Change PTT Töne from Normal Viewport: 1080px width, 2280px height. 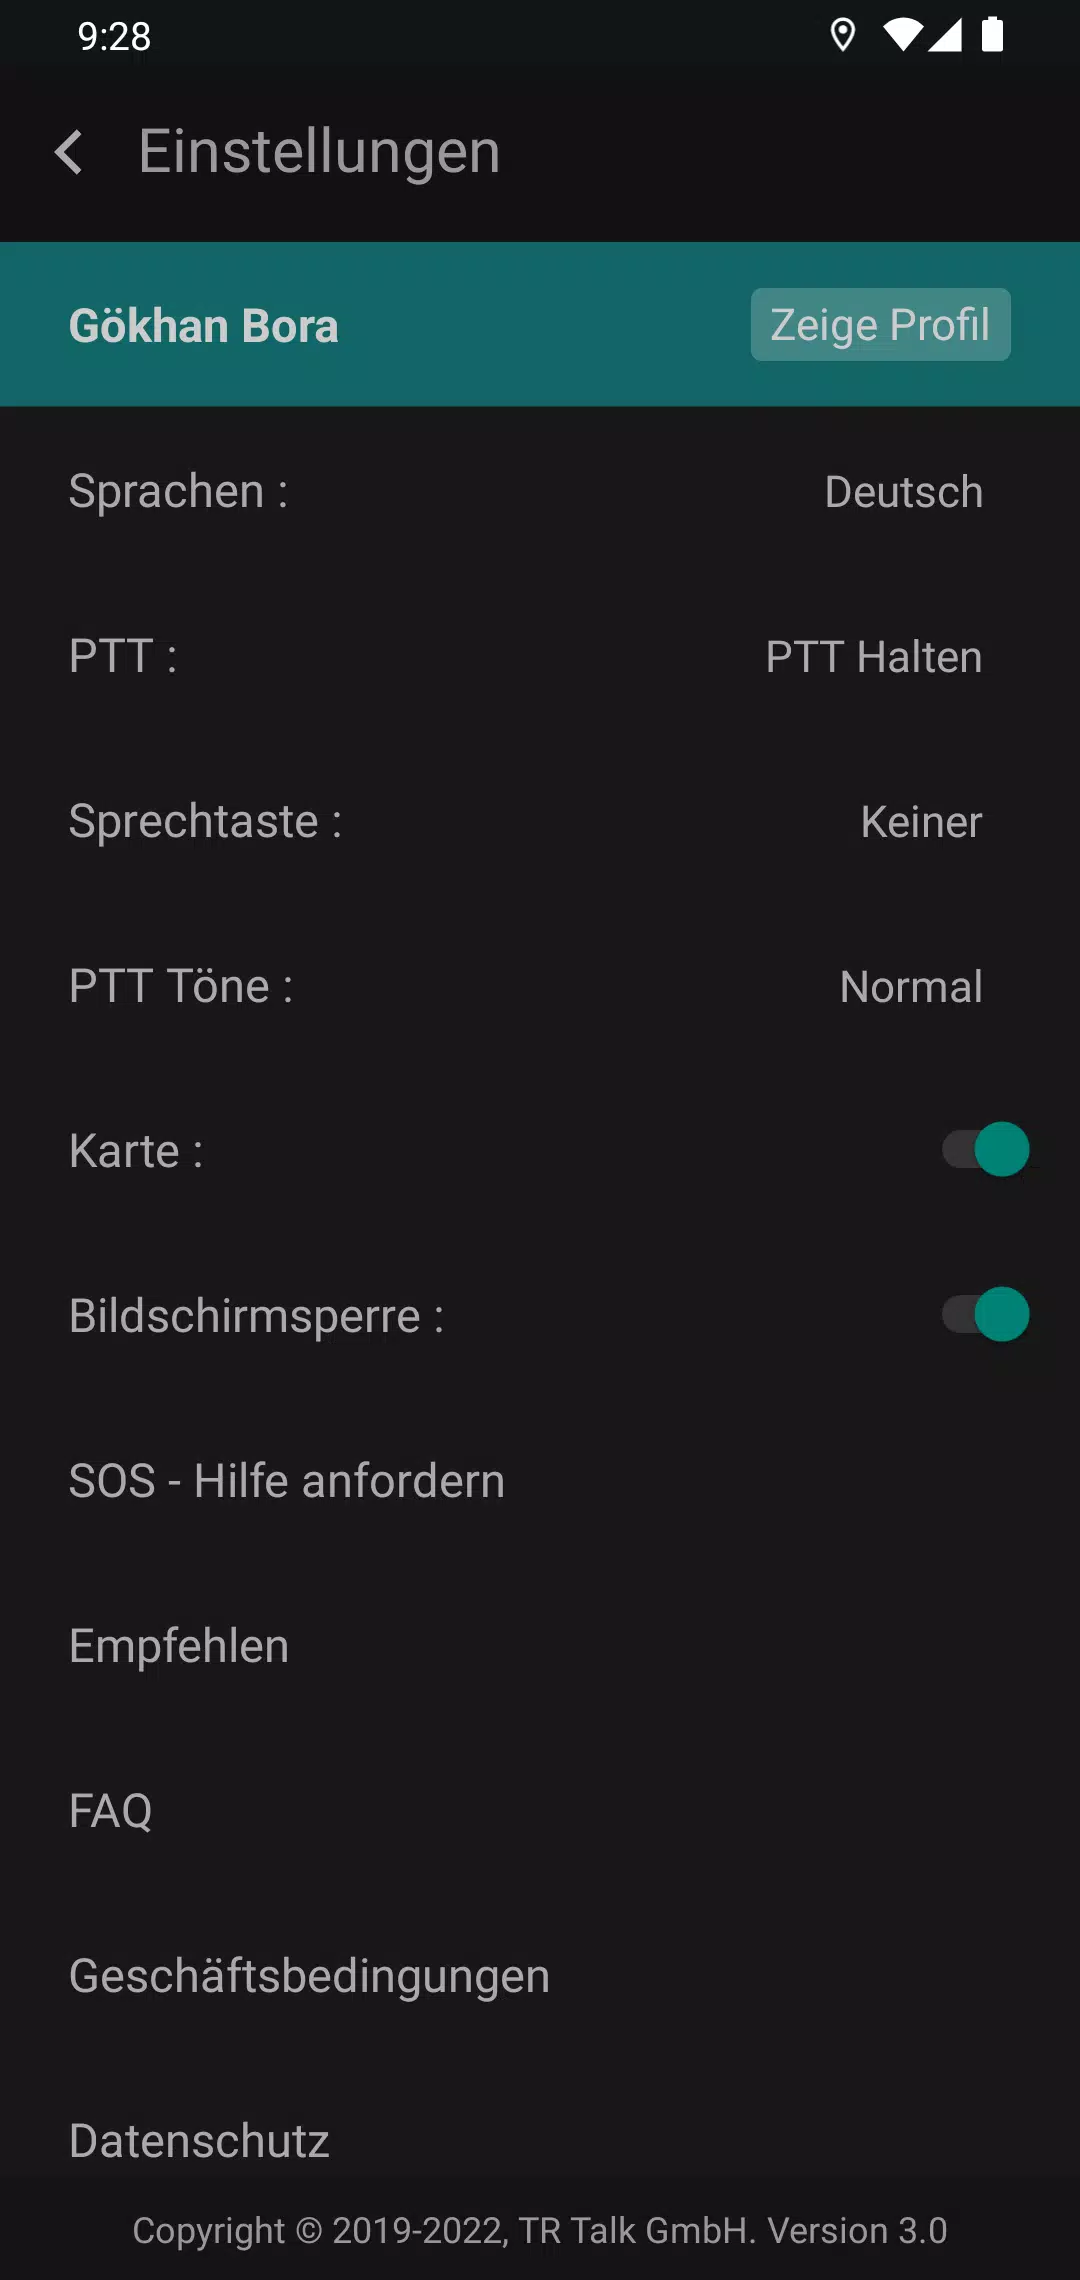point(540,986)
